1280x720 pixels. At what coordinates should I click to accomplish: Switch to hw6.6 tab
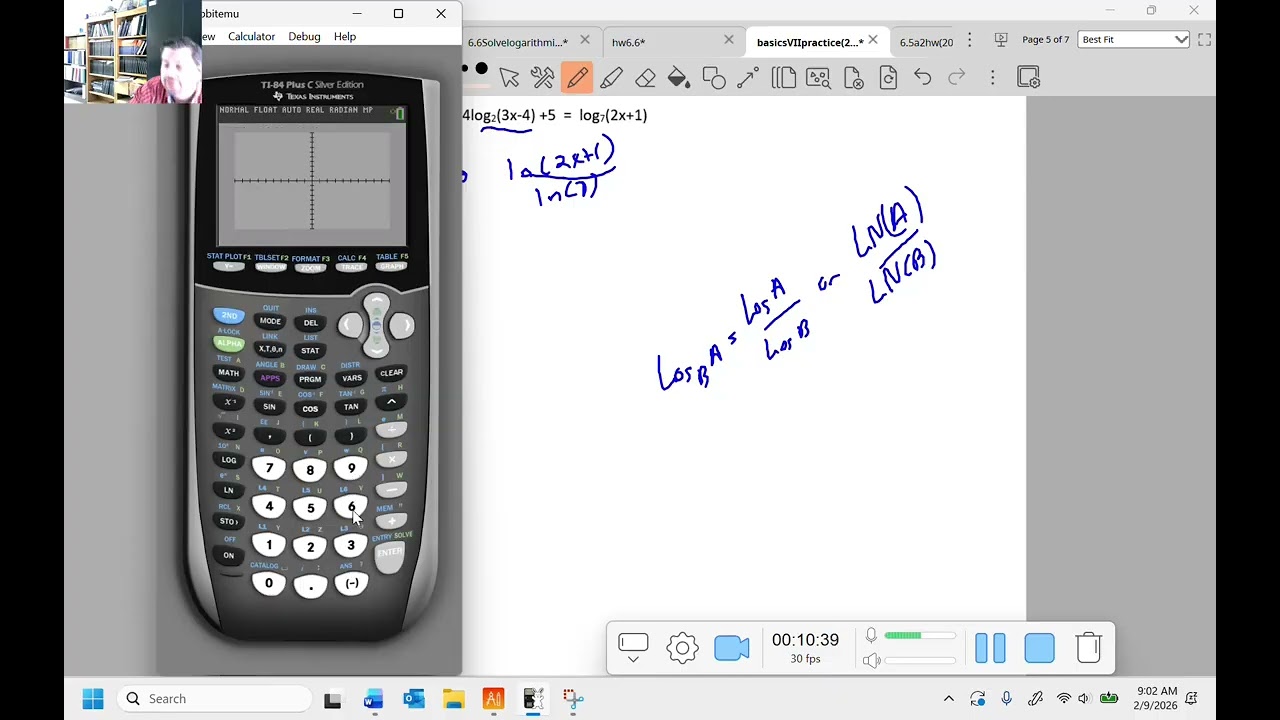628,42
